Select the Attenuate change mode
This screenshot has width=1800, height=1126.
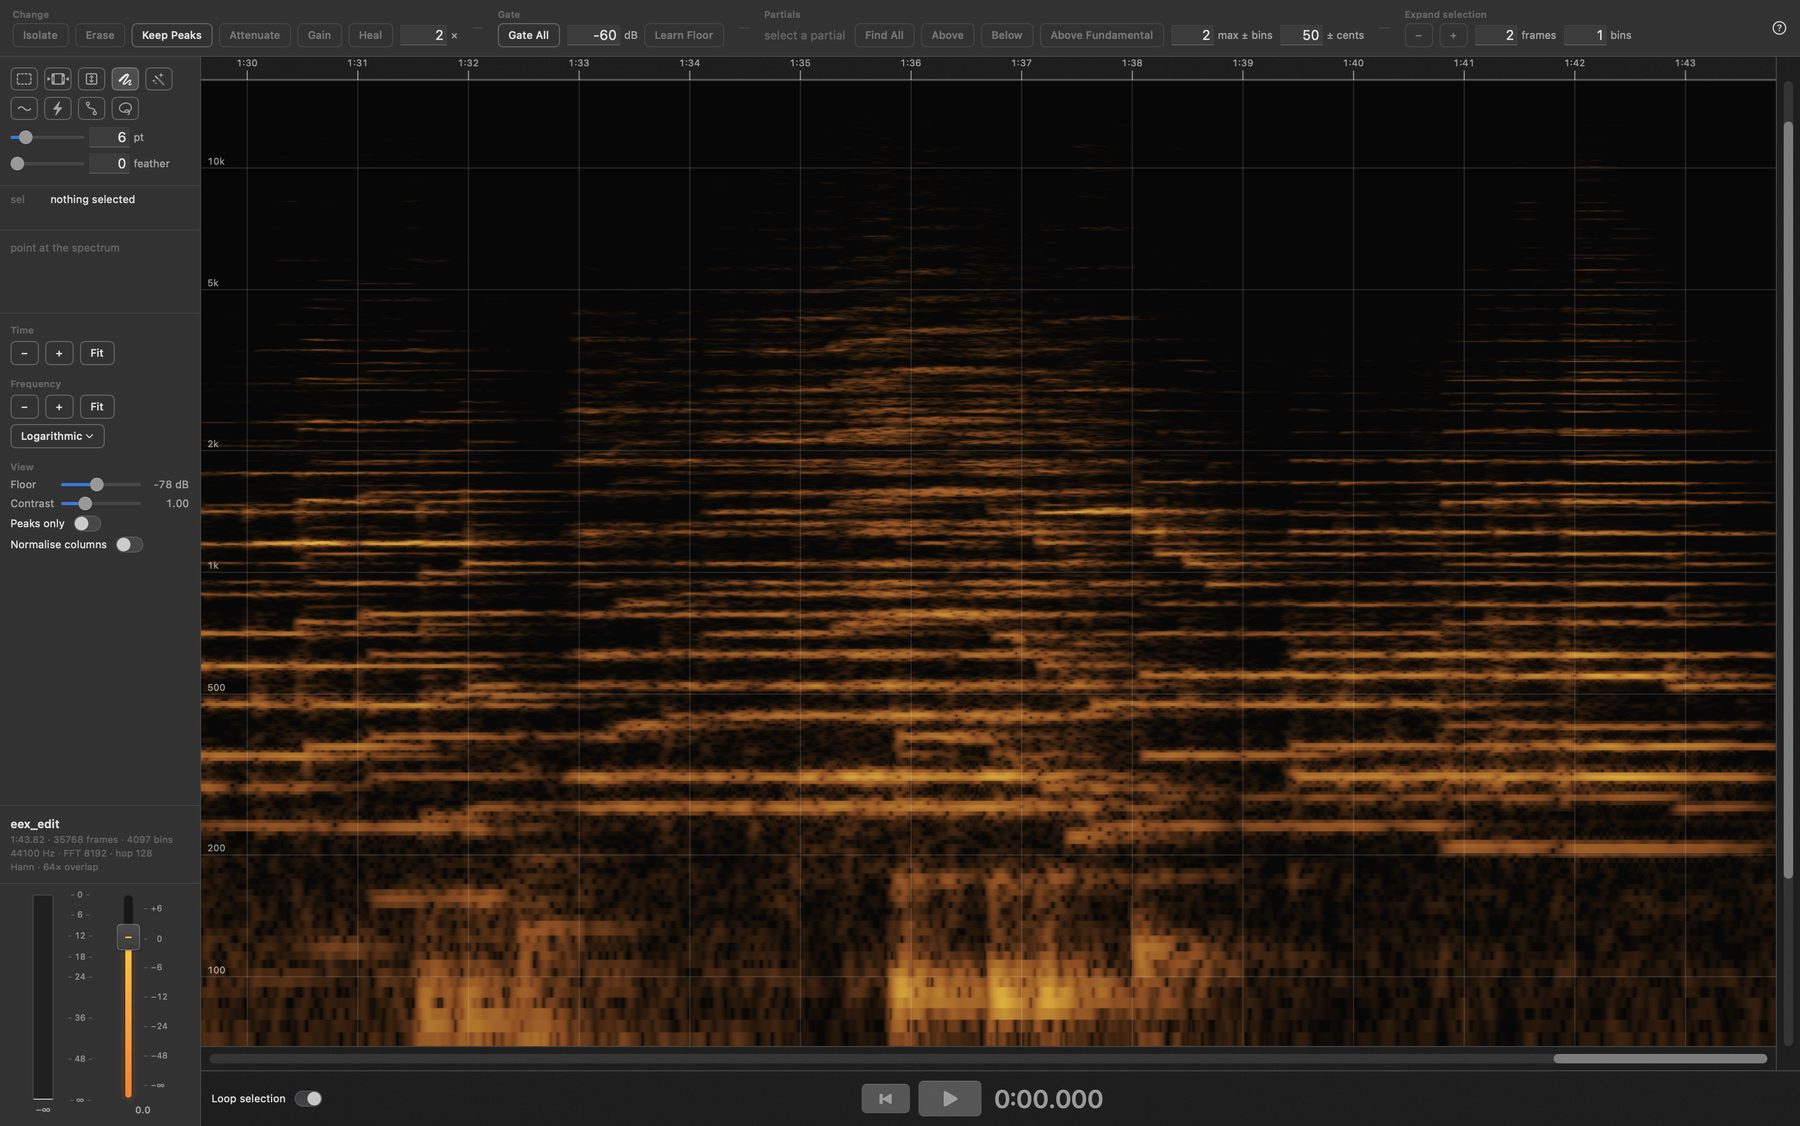tap(254, 35)
